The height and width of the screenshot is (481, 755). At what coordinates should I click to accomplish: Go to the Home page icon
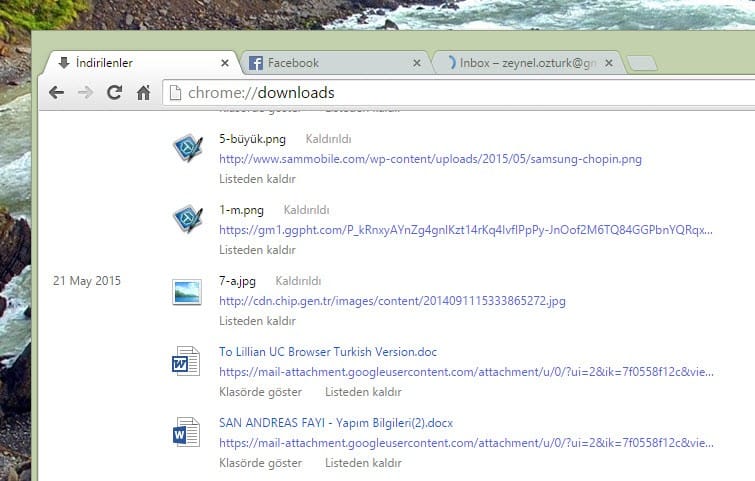point(143,93)
